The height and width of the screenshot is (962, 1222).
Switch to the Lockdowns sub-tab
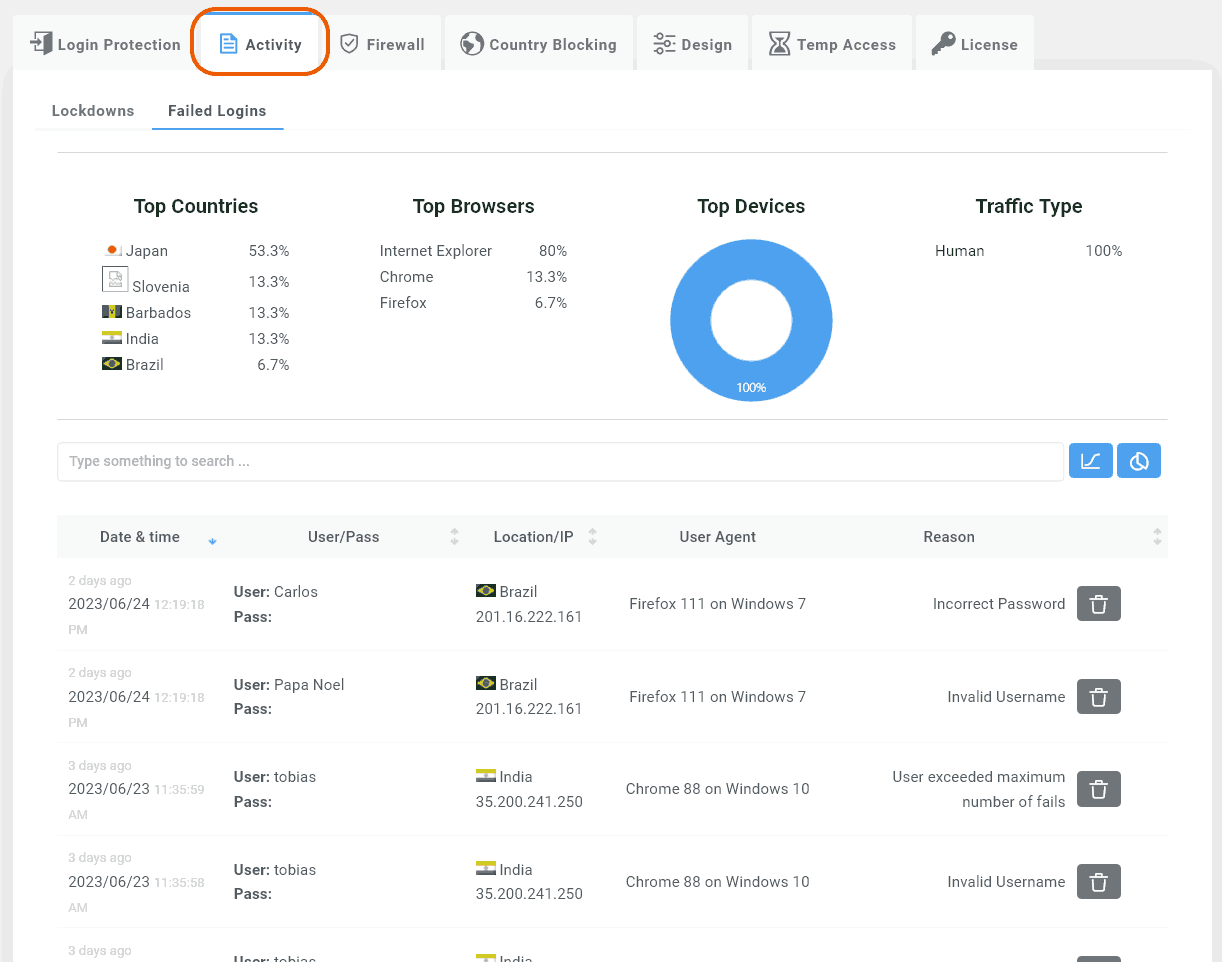[93, 111]
